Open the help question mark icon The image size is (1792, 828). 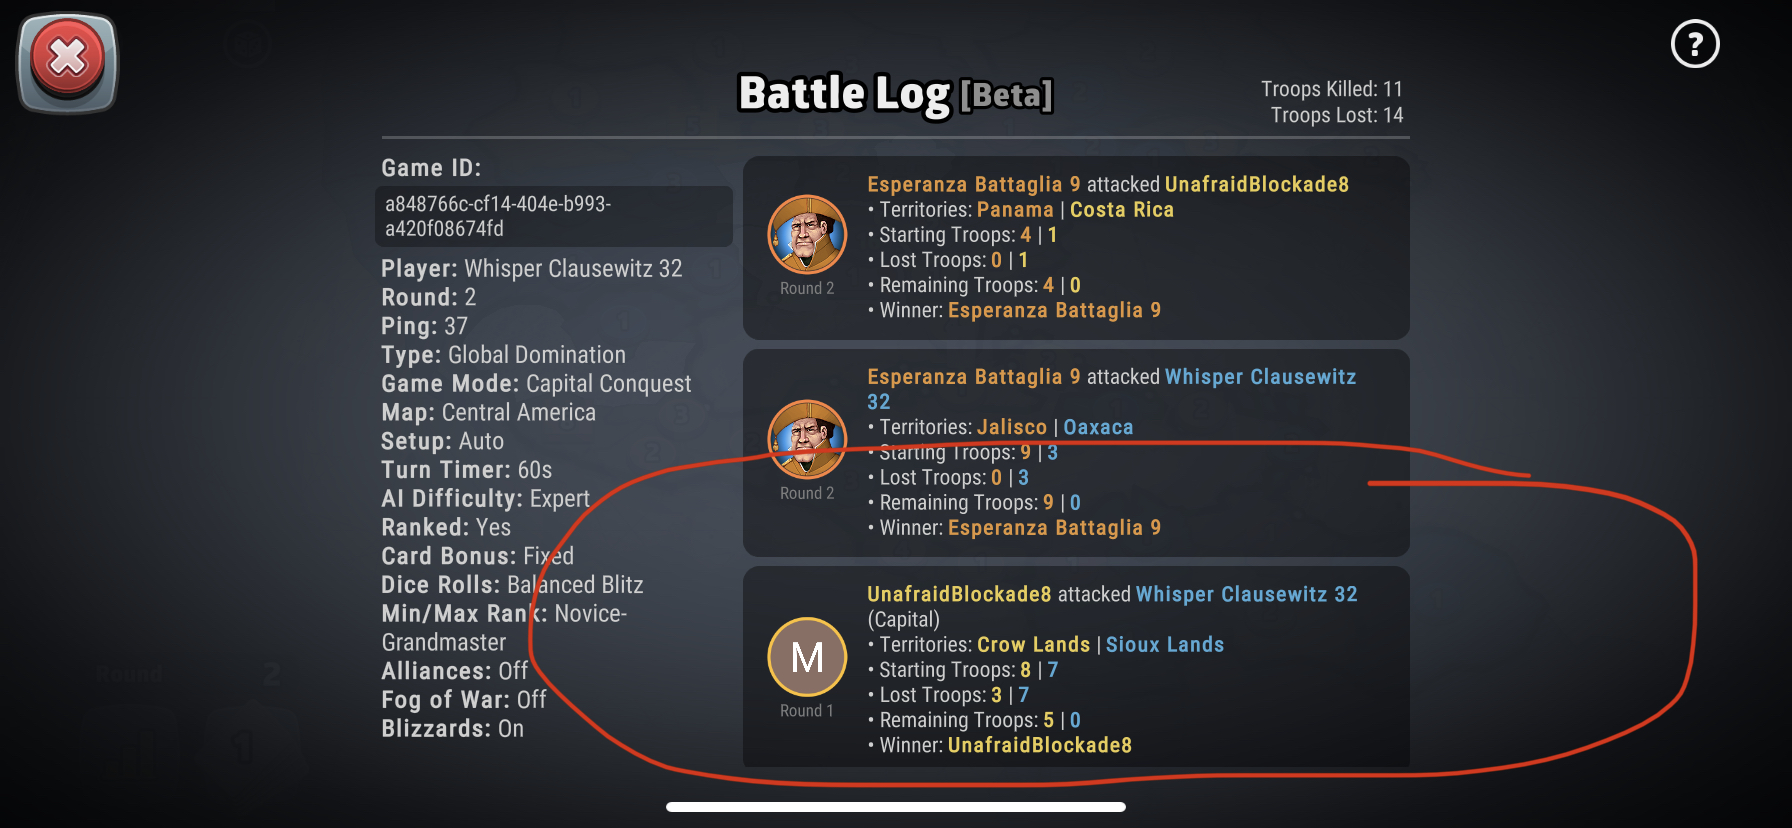tap(1695, 44)
